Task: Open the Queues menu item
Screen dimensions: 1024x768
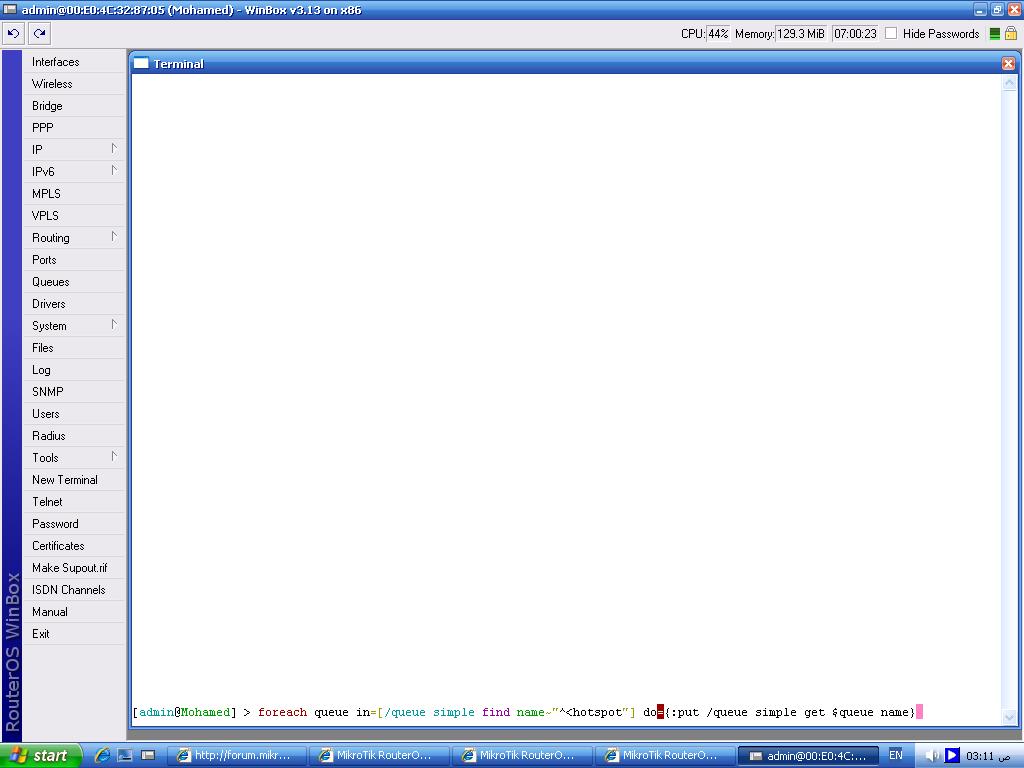Action: coord(74,282)
